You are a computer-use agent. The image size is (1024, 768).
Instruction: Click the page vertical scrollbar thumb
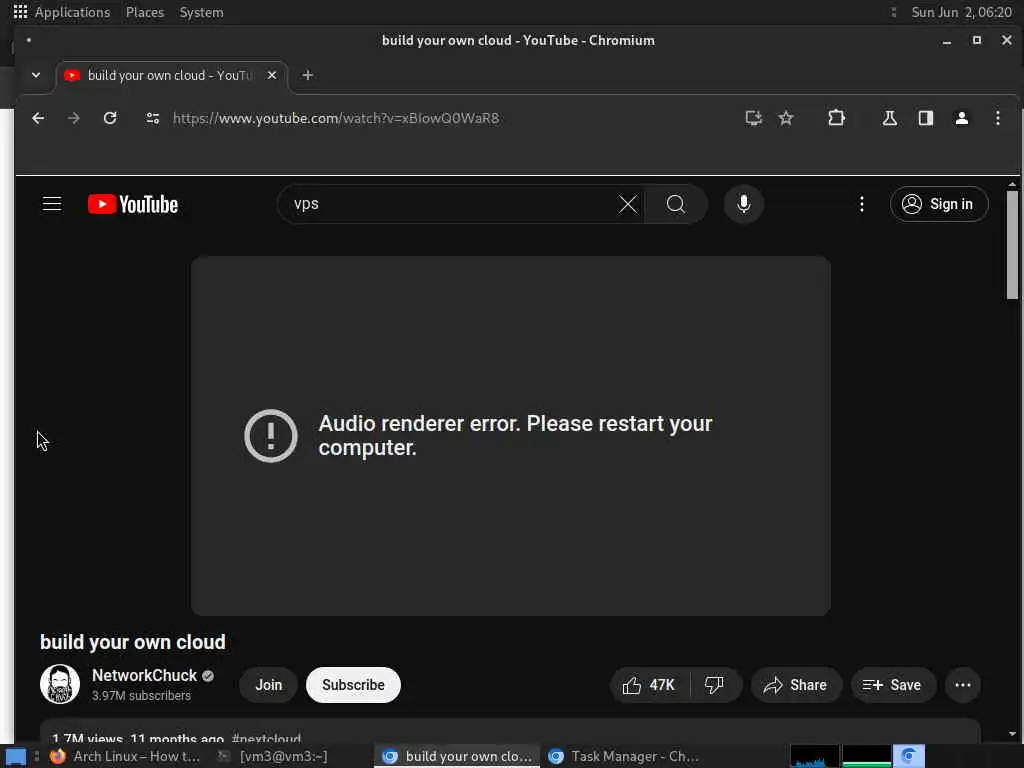(1012, 244)
